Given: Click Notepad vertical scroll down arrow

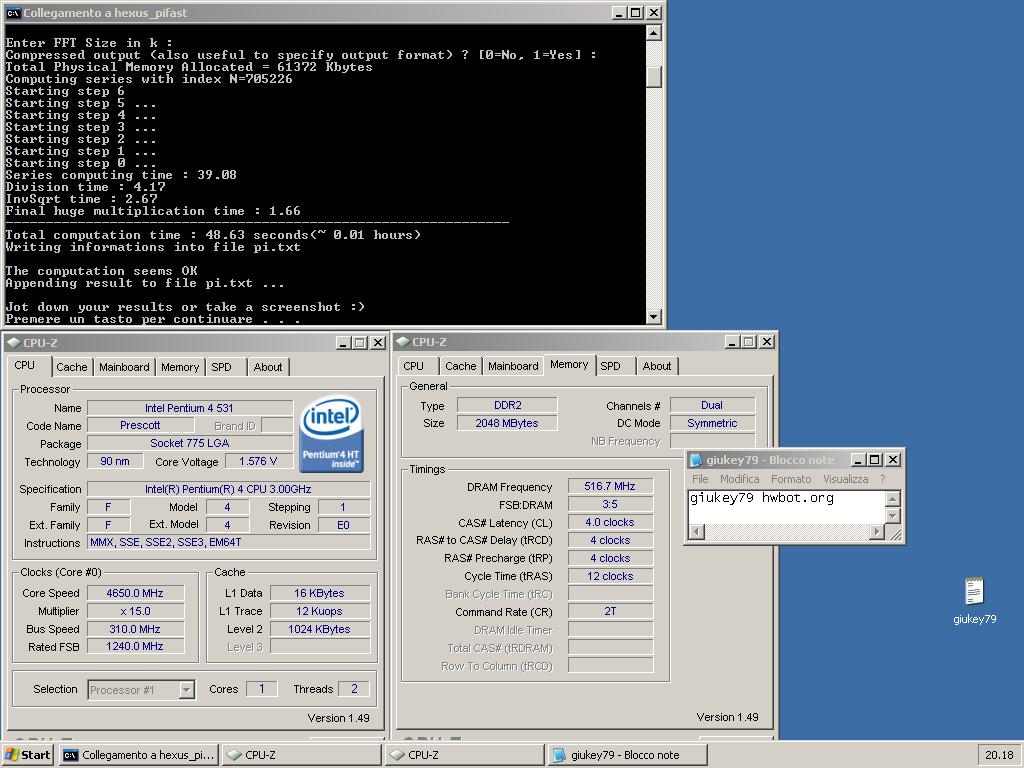Looking at the screenshot, I should (892, 516).
